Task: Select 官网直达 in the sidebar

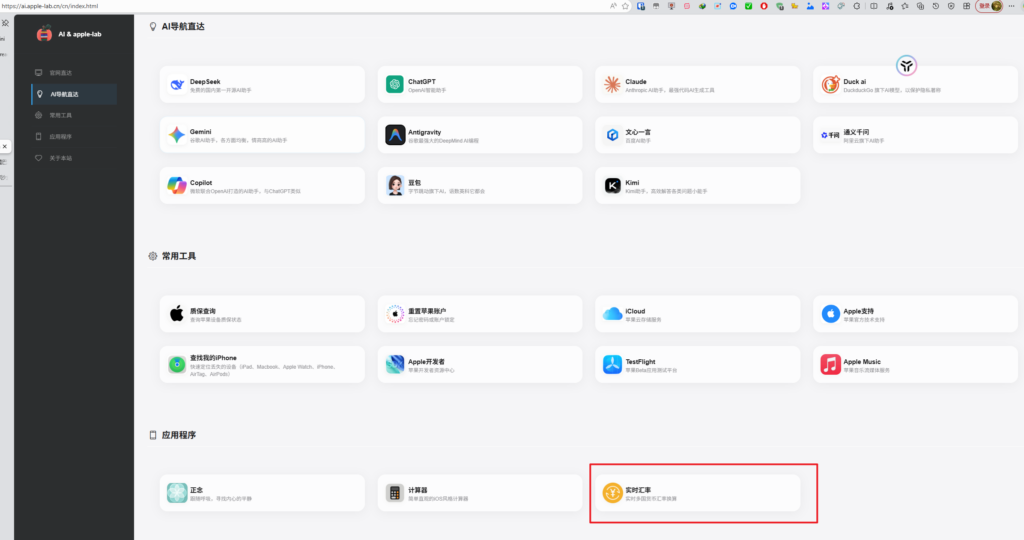Action: [x=61, y=73]
